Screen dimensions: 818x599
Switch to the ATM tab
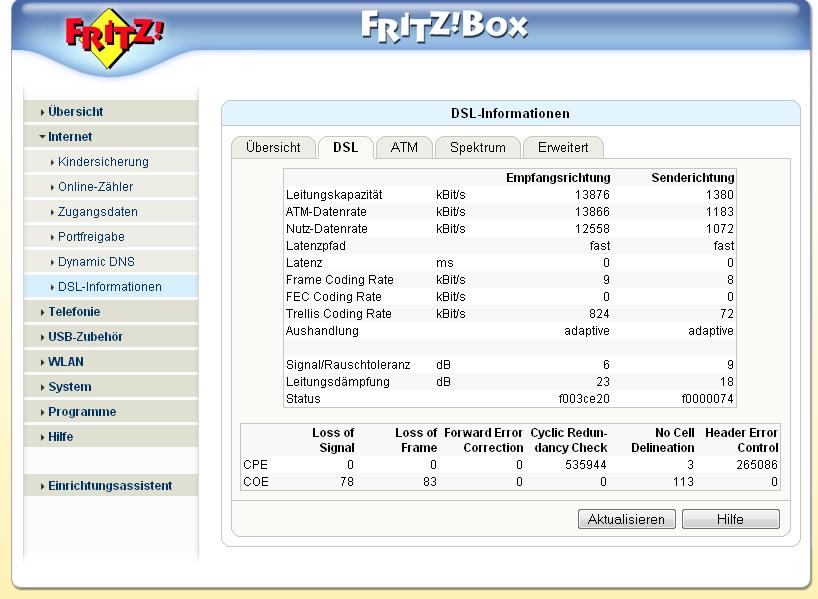pos(404,148)
